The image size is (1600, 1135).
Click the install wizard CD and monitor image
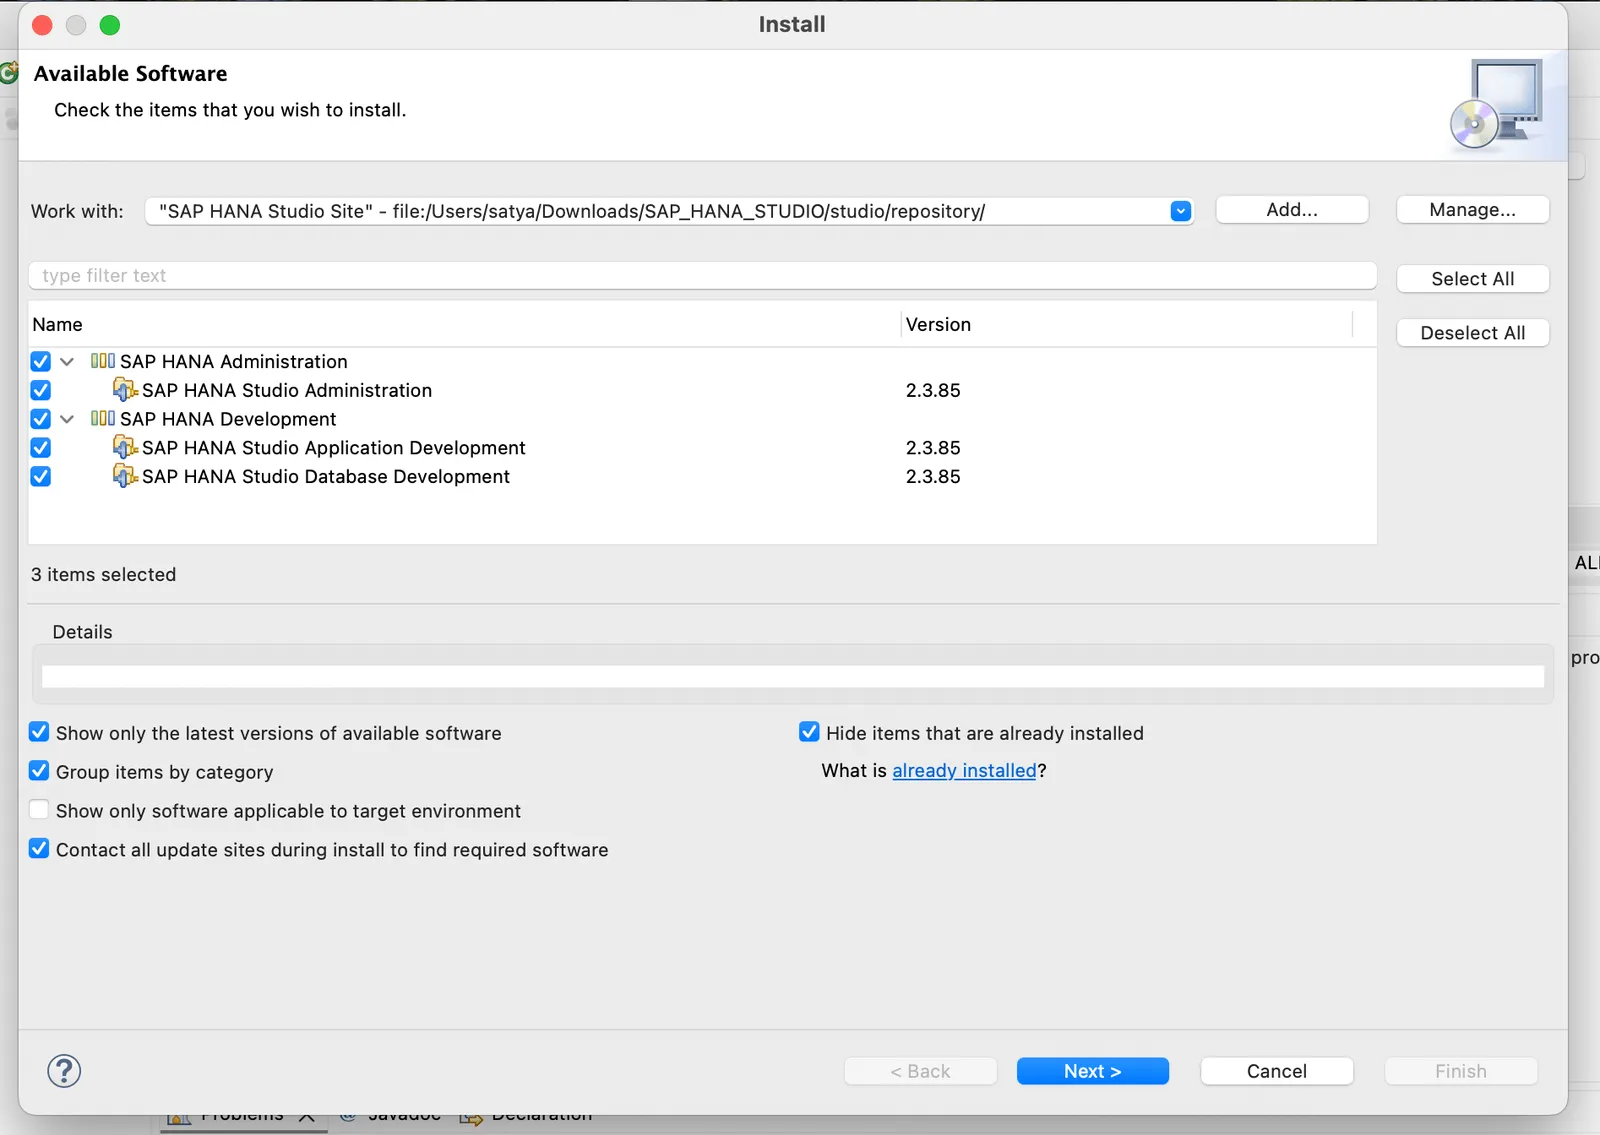(x=1497, y=104)
